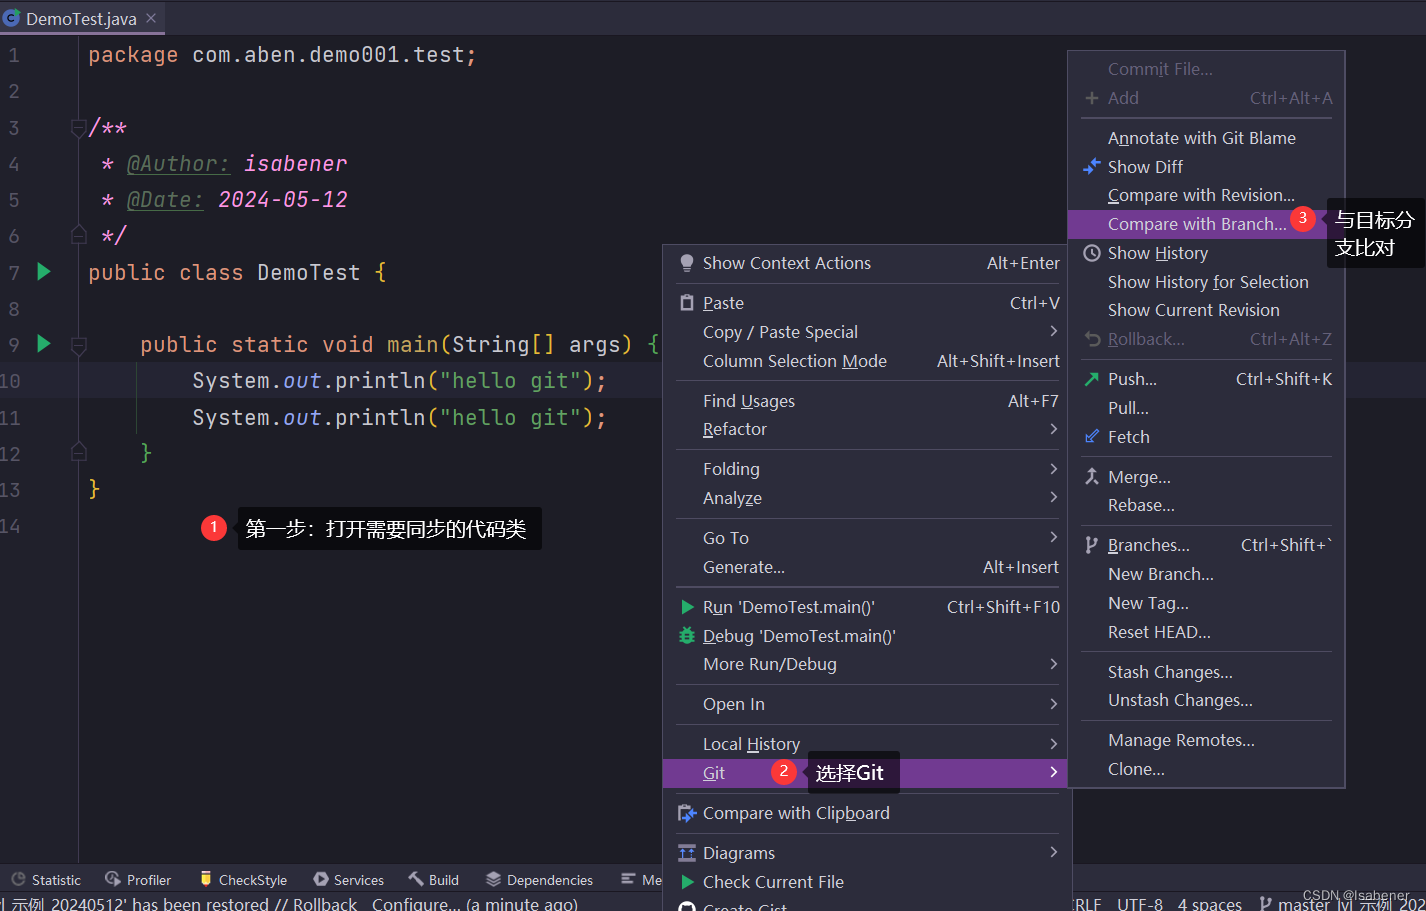The height and width of the screenshot is (911, 1426).
Task: Open the Profiler tool window
Action: pos(138,880)
